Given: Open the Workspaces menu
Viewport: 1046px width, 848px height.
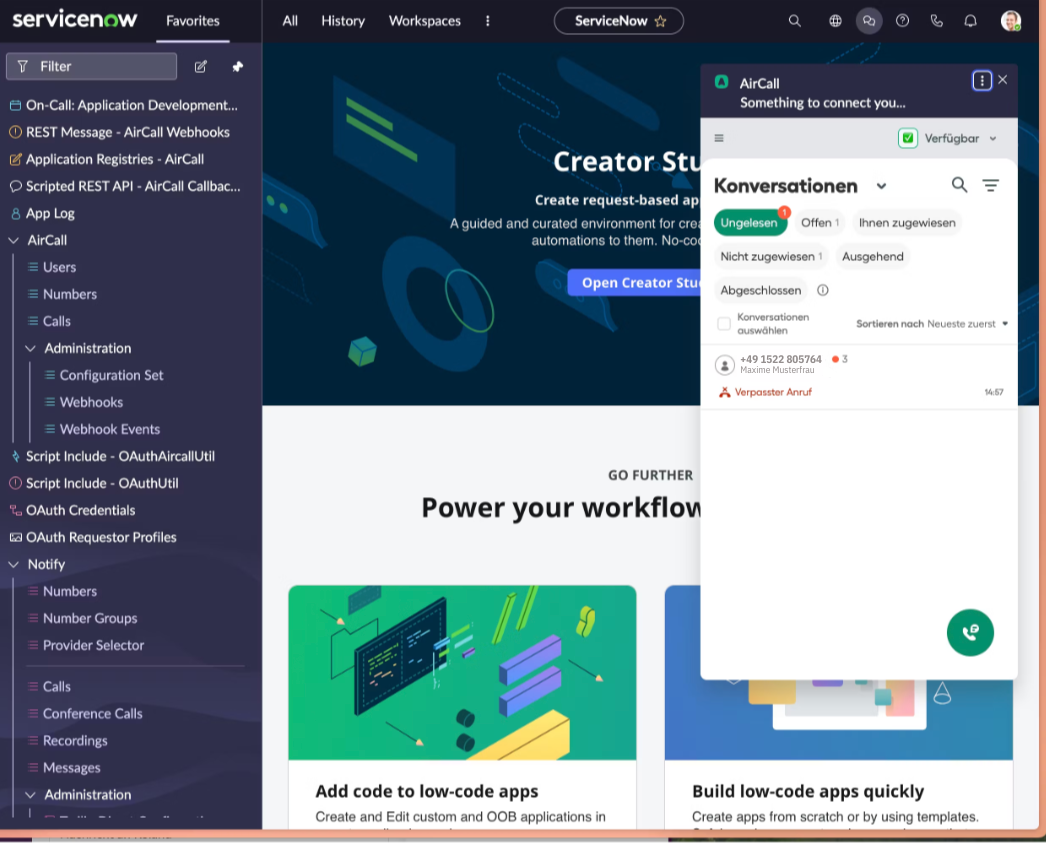Looking at the screenshot, I should pos(424,21).
